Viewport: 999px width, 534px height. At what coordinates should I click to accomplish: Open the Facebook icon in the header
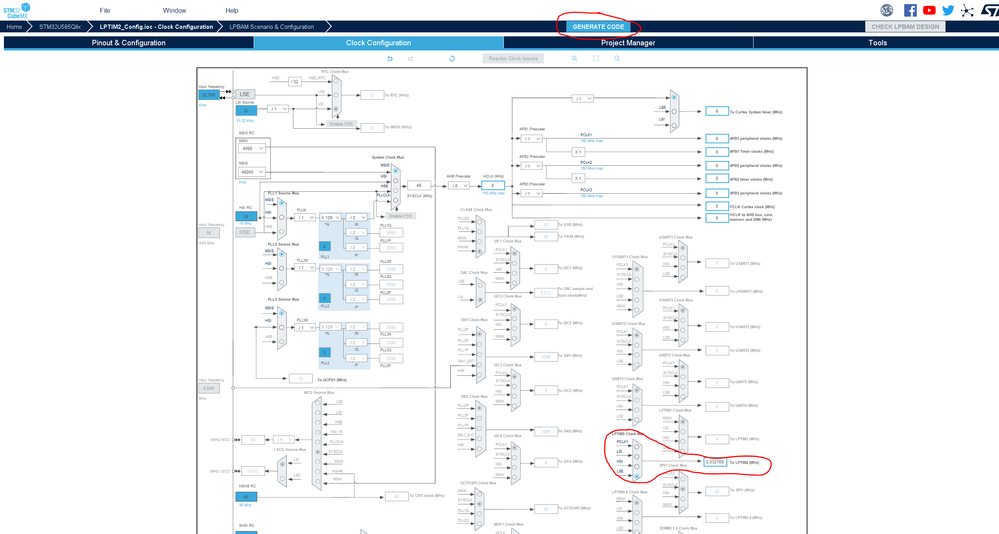[x=910, y=10]
